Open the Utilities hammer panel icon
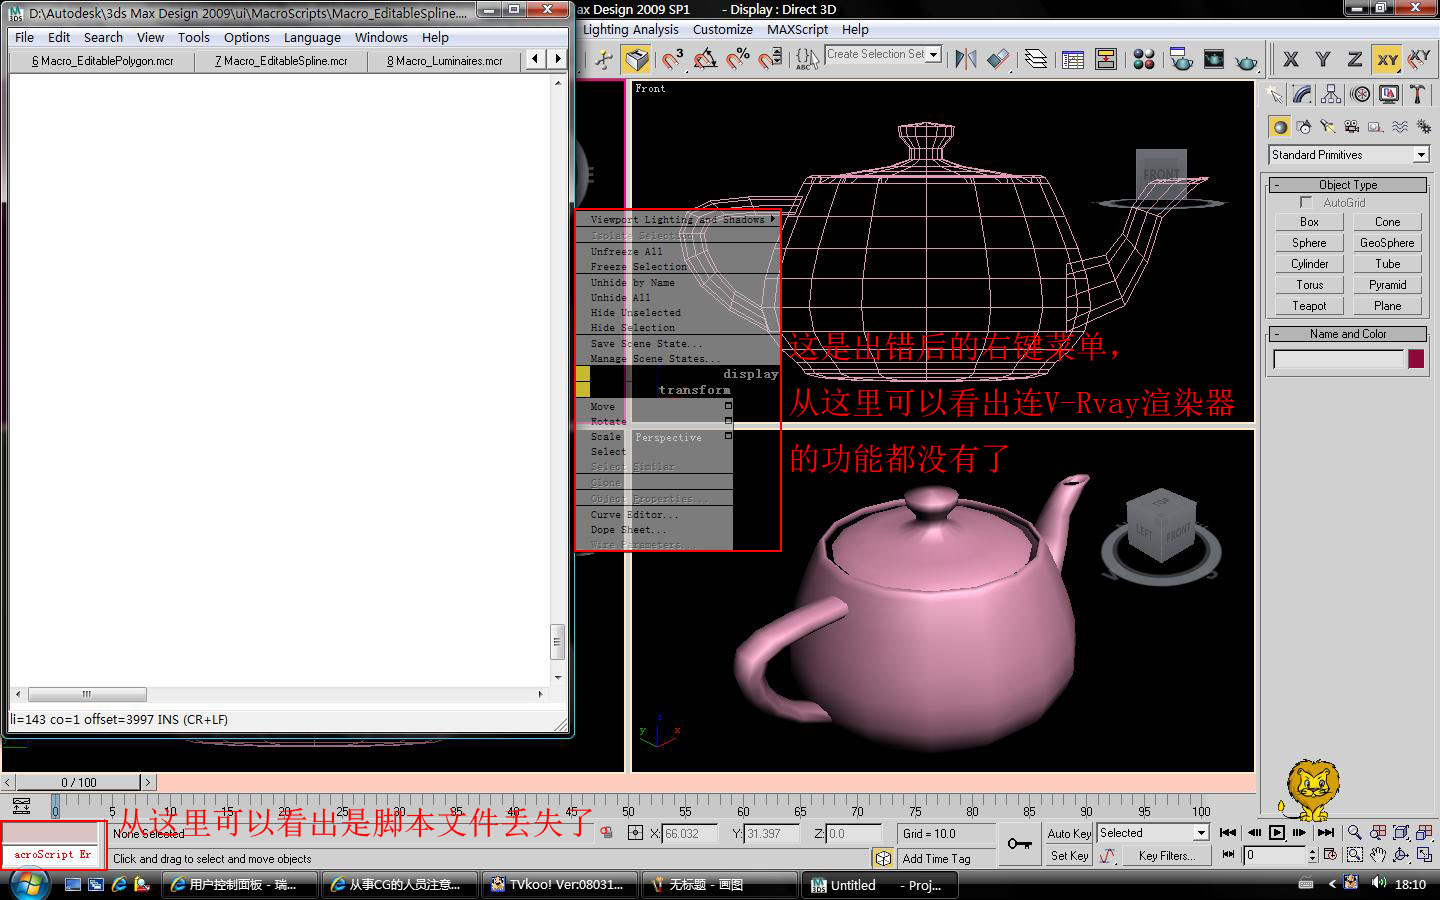Image resolution: width=1440 pixels, height=900 pixels. 1417,95
